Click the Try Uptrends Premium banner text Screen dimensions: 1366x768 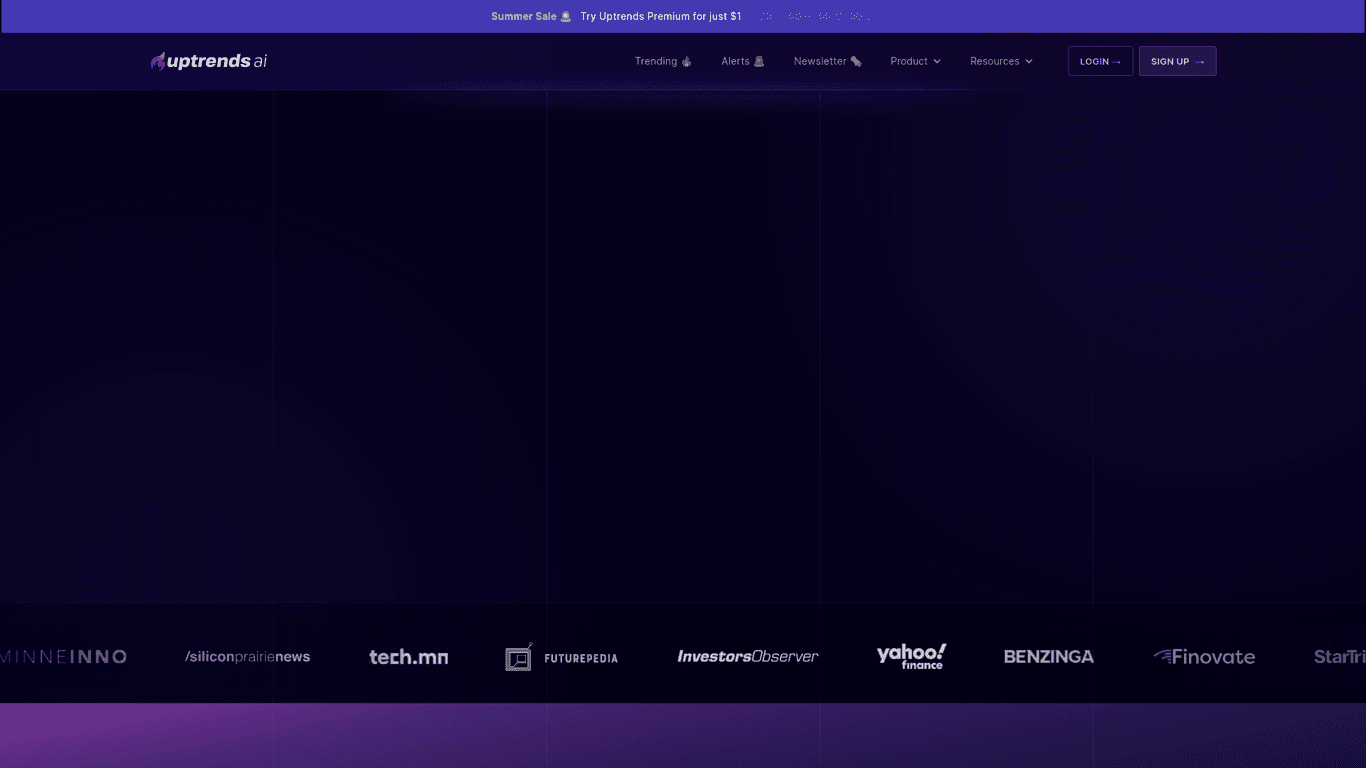[x=660, y=17]
